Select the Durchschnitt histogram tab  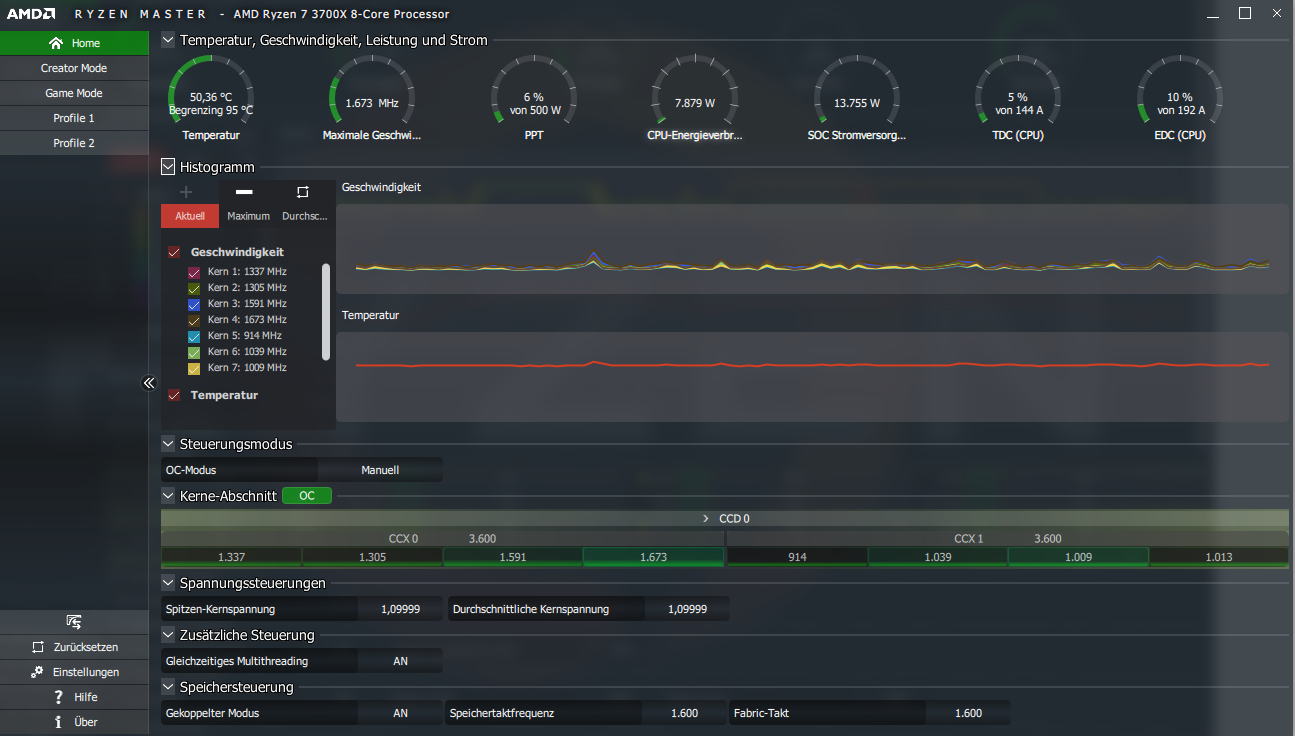(306, 216)
